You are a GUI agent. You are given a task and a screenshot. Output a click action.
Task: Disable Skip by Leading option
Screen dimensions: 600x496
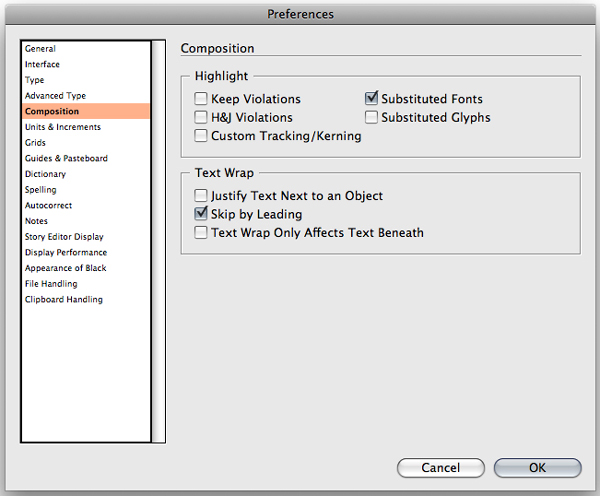[201, 214]
